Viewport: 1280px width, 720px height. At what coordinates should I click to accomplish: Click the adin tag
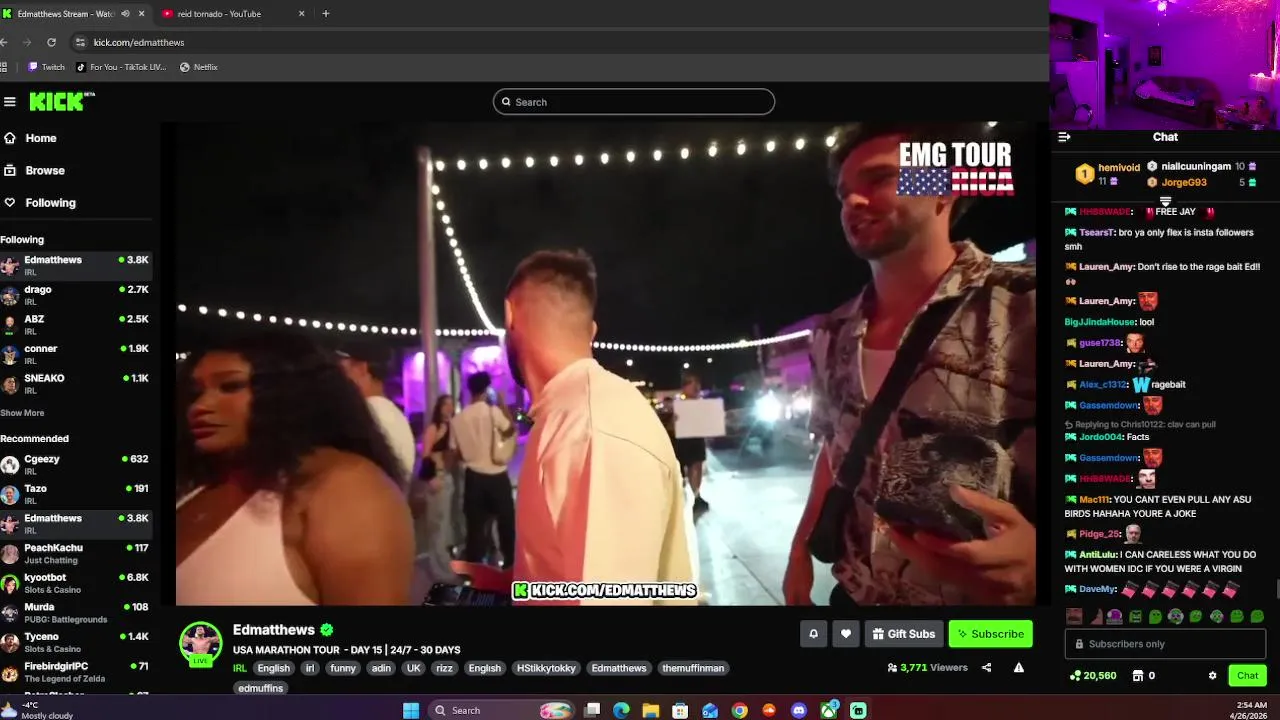pyautogui.click(x=381, y=668)
